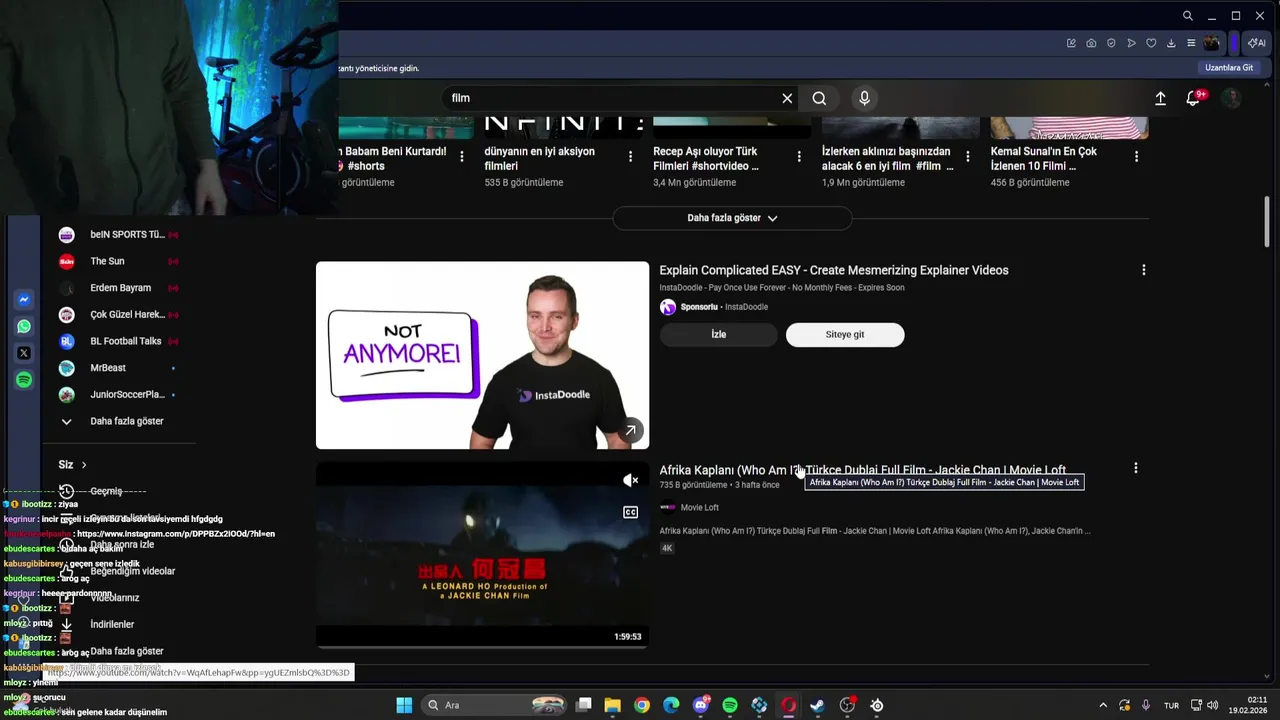Expand subscriptions with Daha fazla göster
Screen dimensions: 1280x720
[x=118, y=421]
